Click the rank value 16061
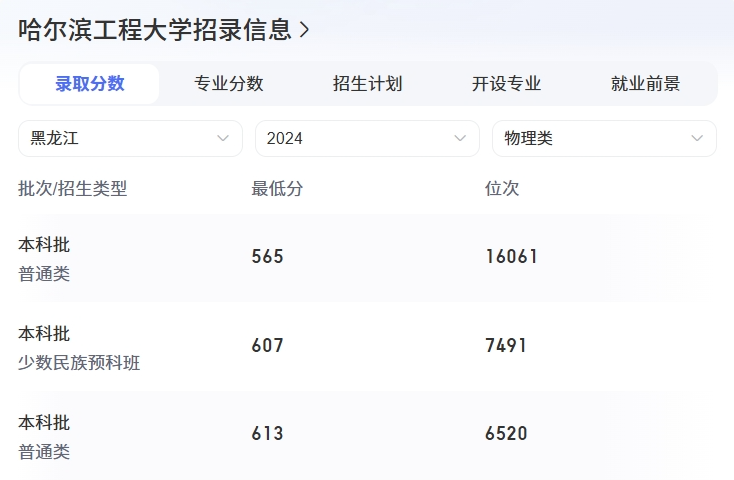 tap(512, 257)
